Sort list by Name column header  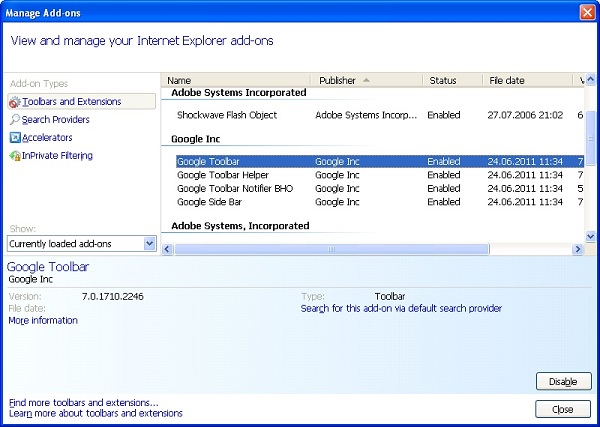pyautogui.click(x=236, y=80)
